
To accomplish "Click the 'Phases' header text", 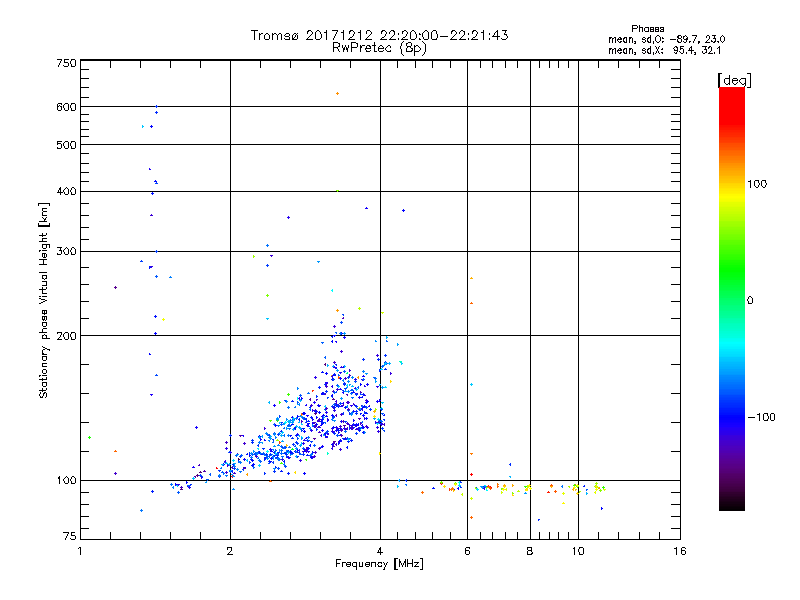I will pos(647,29).
